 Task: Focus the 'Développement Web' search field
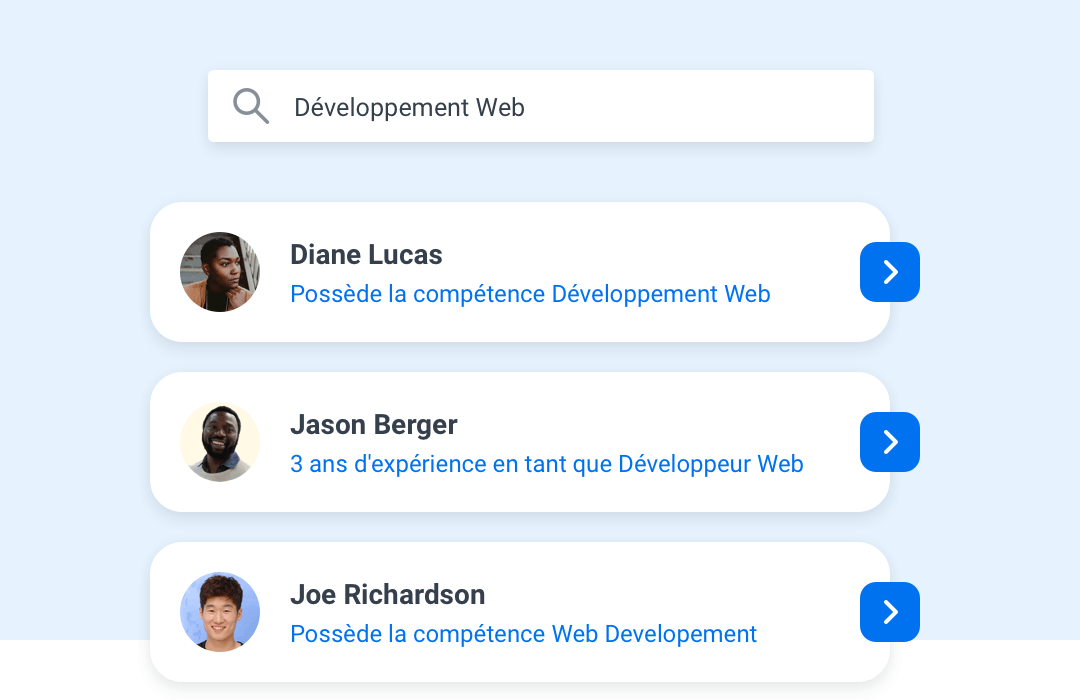point(541,106)
